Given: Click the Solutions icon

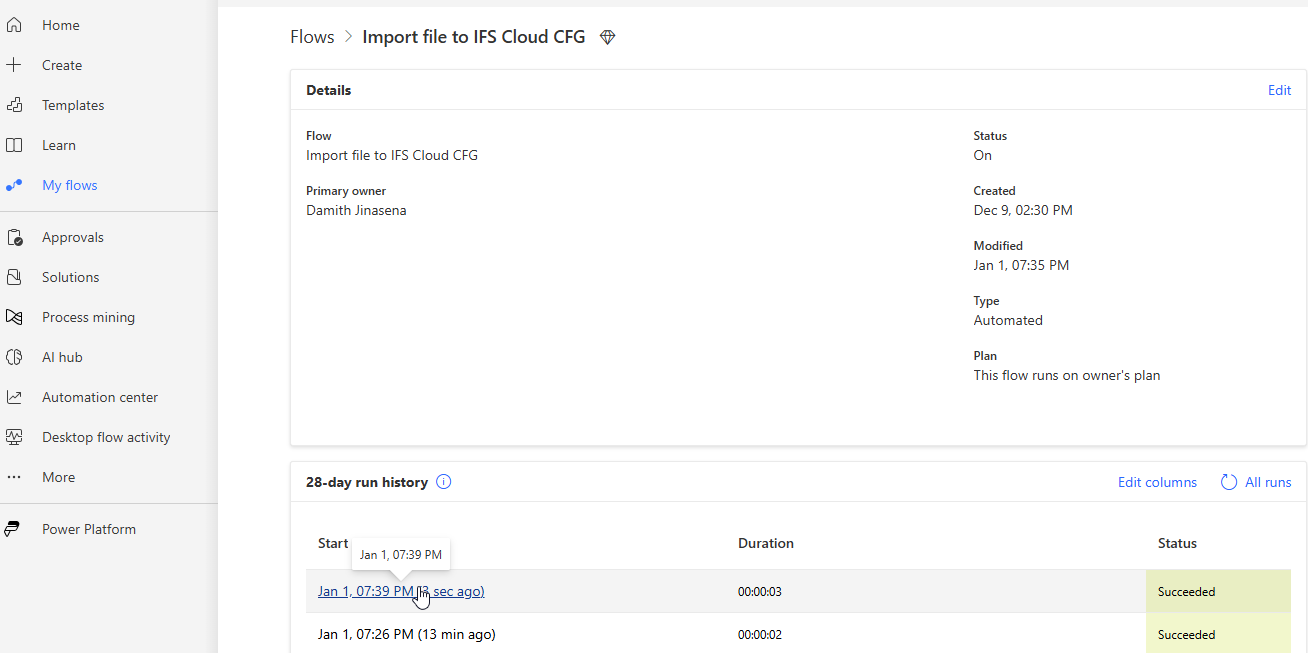Looking at the screenshot, I should [x=14, y=277].
